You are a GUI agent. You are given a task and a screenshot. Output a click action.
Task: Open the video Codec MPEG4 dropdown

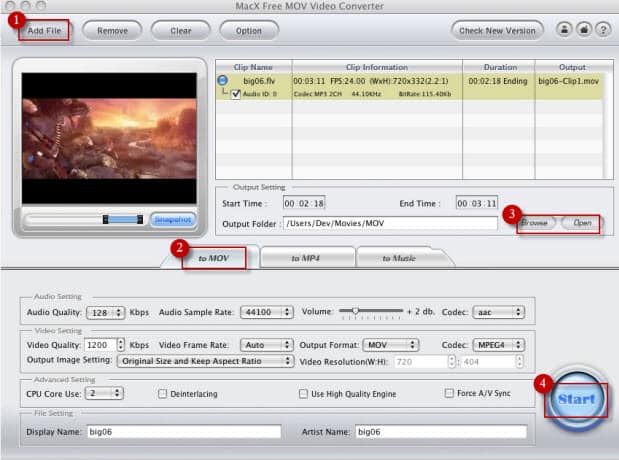tap(499, 345)
